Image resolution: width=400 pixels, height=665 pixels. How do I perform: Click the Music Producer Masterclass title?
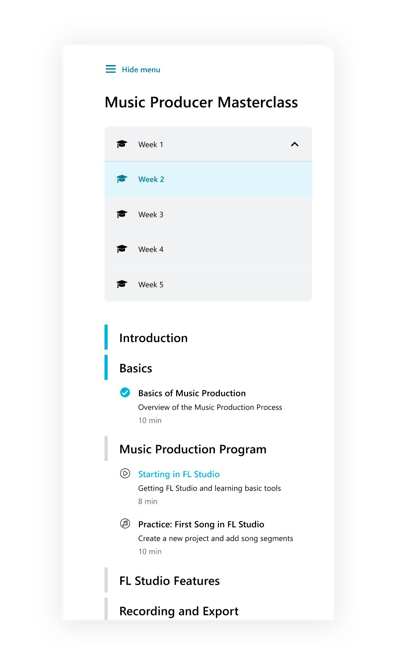click(201, 102)
